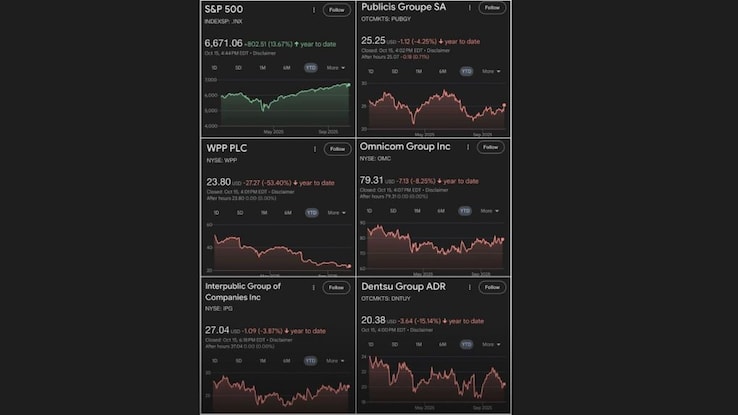Expand the More dropdown on WPP PLC chart
738x415 pixels.
click(336, 212)
